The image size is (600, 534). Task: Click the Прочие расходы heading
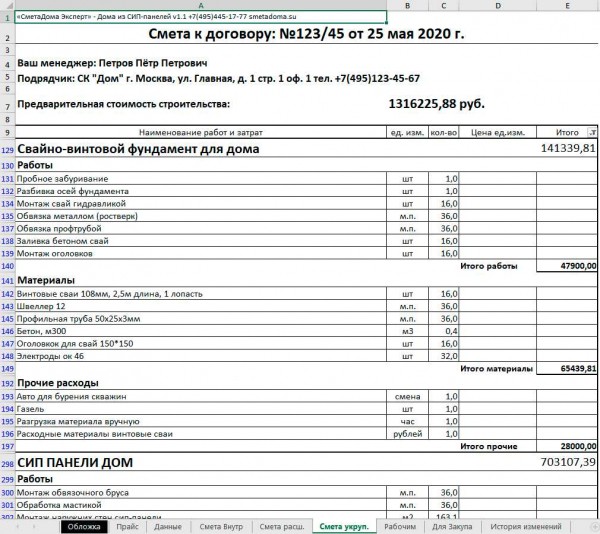[x=58, y=383]
